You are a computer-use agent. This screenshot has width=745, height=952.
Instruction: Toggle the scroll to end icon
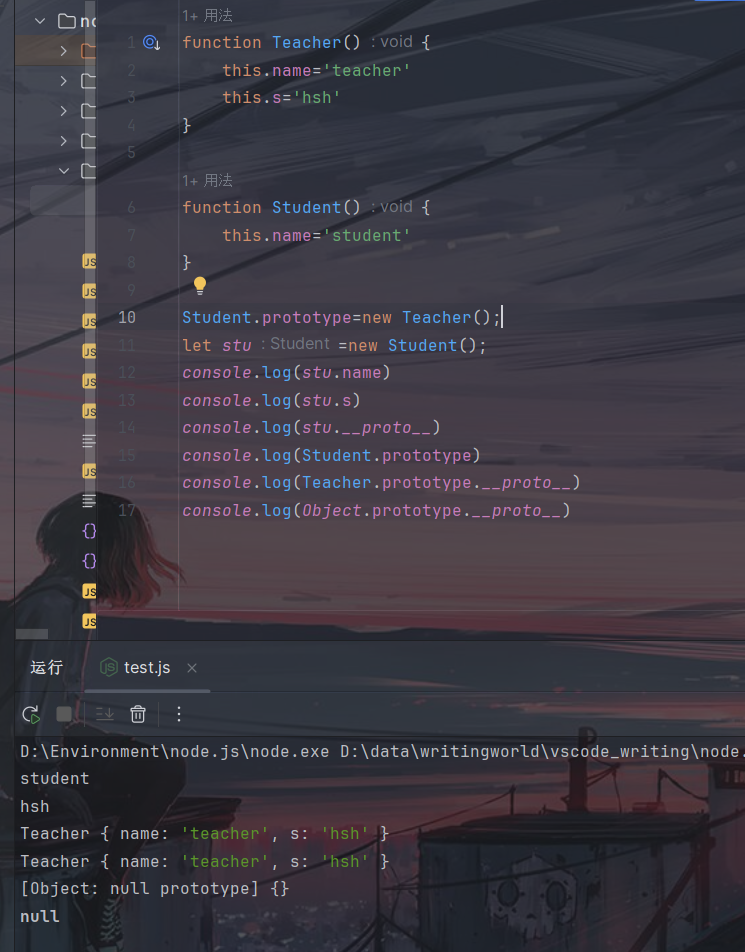pyautogui.click(x=105, y=714)
